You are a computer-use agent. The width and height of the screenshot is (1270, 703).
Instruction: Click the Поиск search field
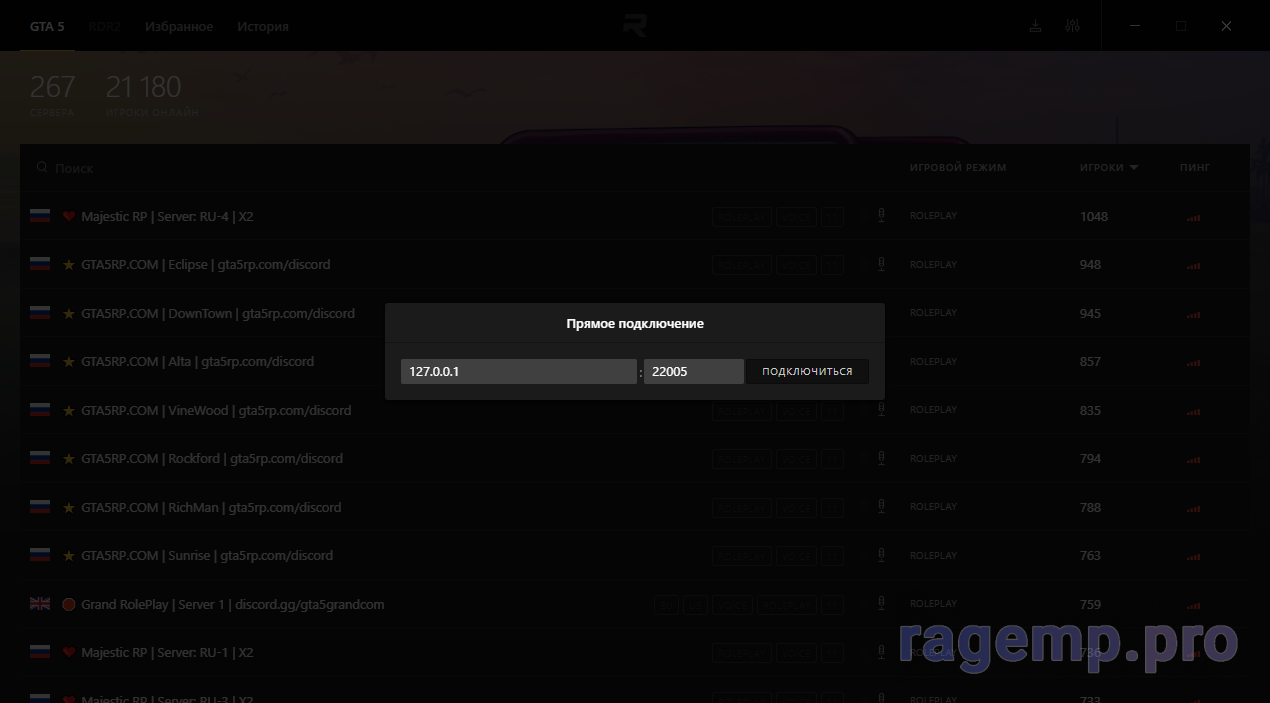(460, 168)
